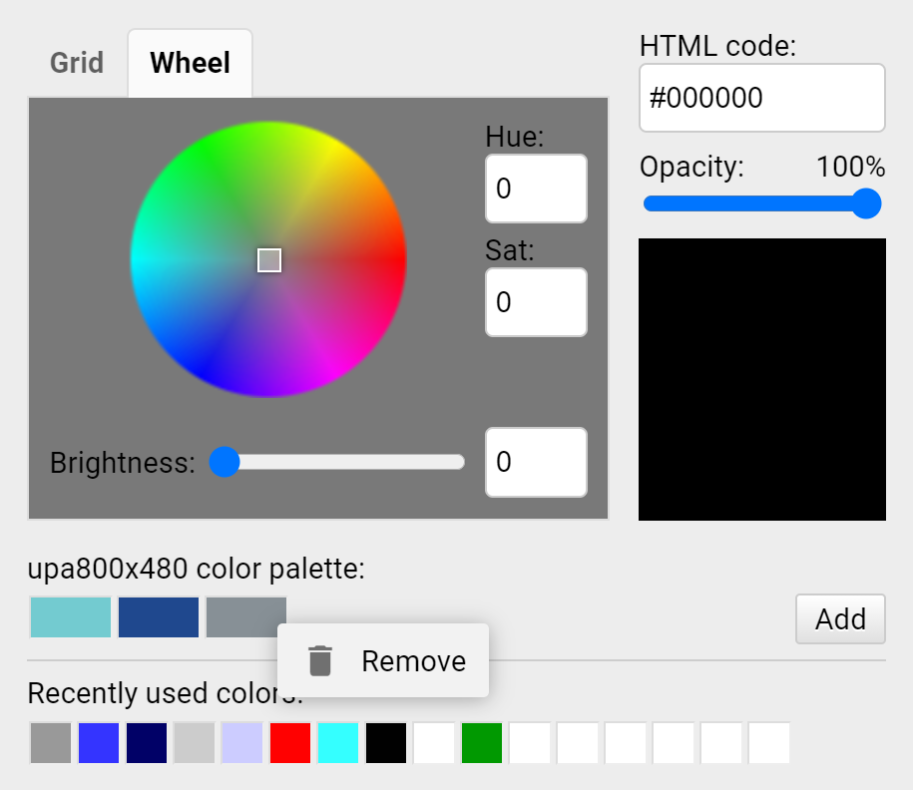Focus the Sat value field
This screenshot has width=913, height=790.
536,302
